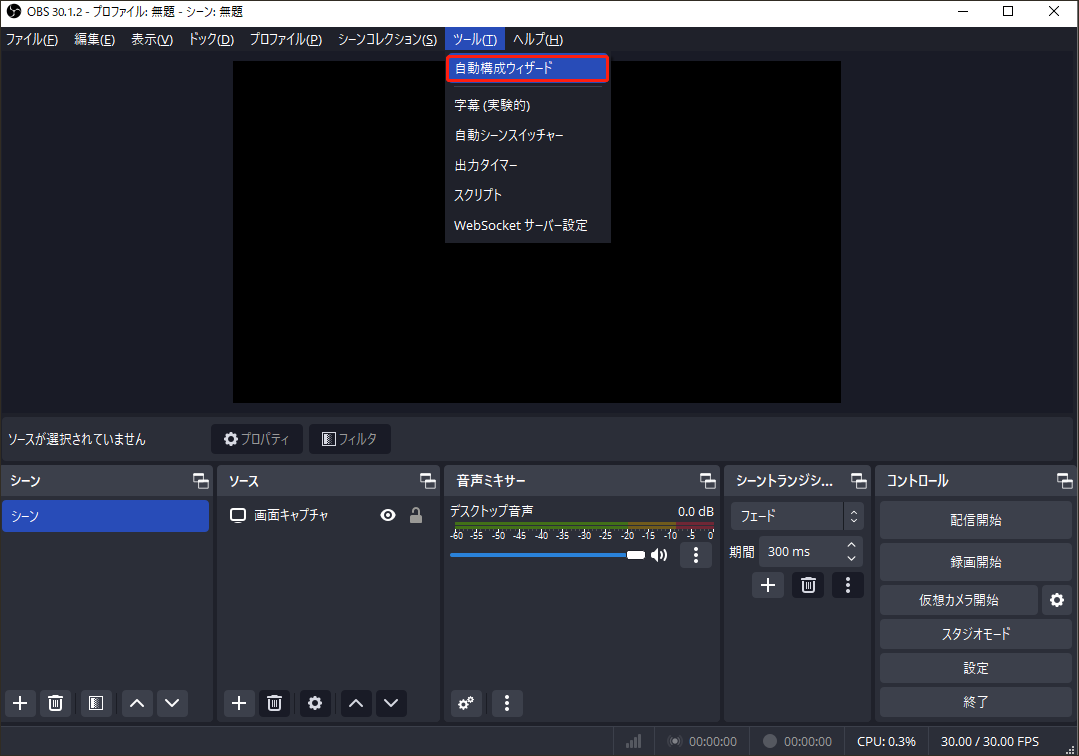
Task: Click 配信開始 to start streaming
Action: [x=976, y=520]
